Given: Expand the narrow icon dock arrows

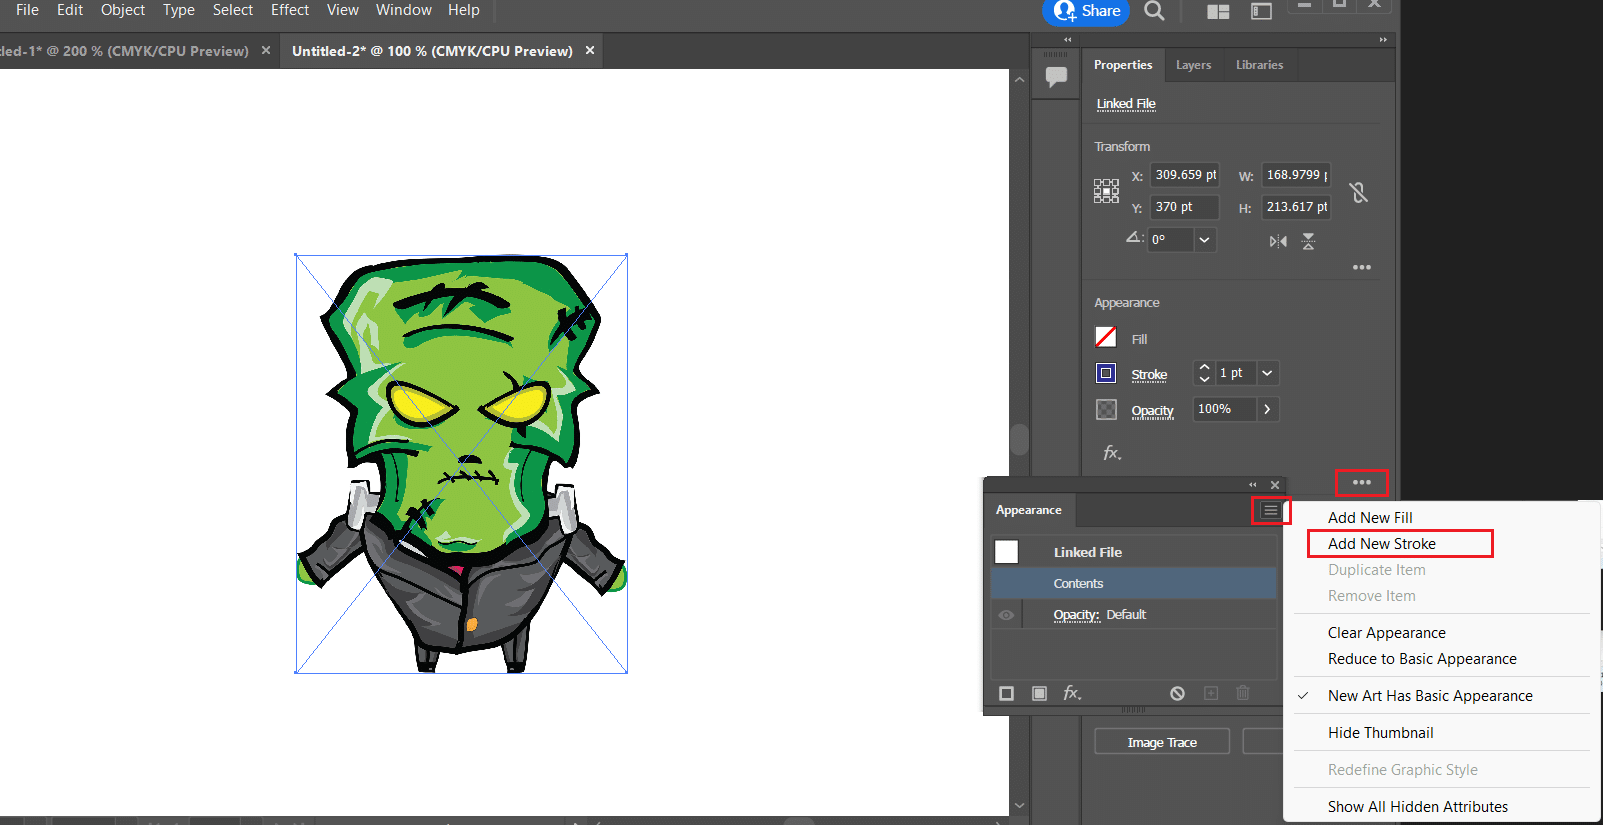Looking at the screenshot, I should pyautogui.click(x=1068, y=40).
